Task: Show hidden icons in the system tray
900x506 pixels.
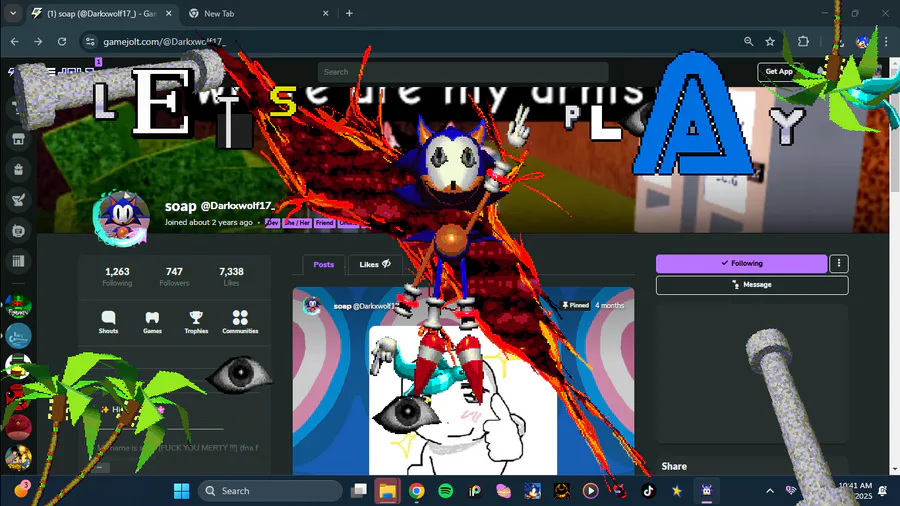Action: point(770,491)
